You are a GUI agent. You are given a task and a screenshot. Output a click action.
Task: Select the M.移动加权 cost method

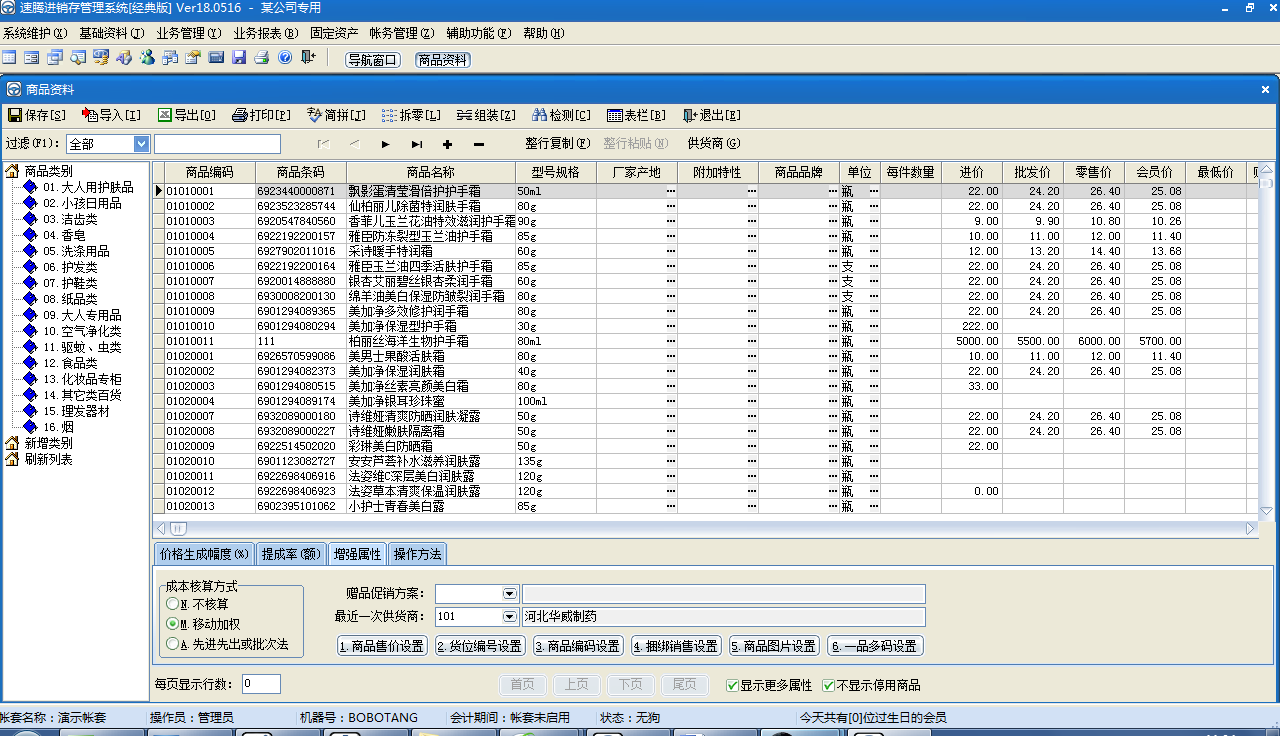point(204,624)
